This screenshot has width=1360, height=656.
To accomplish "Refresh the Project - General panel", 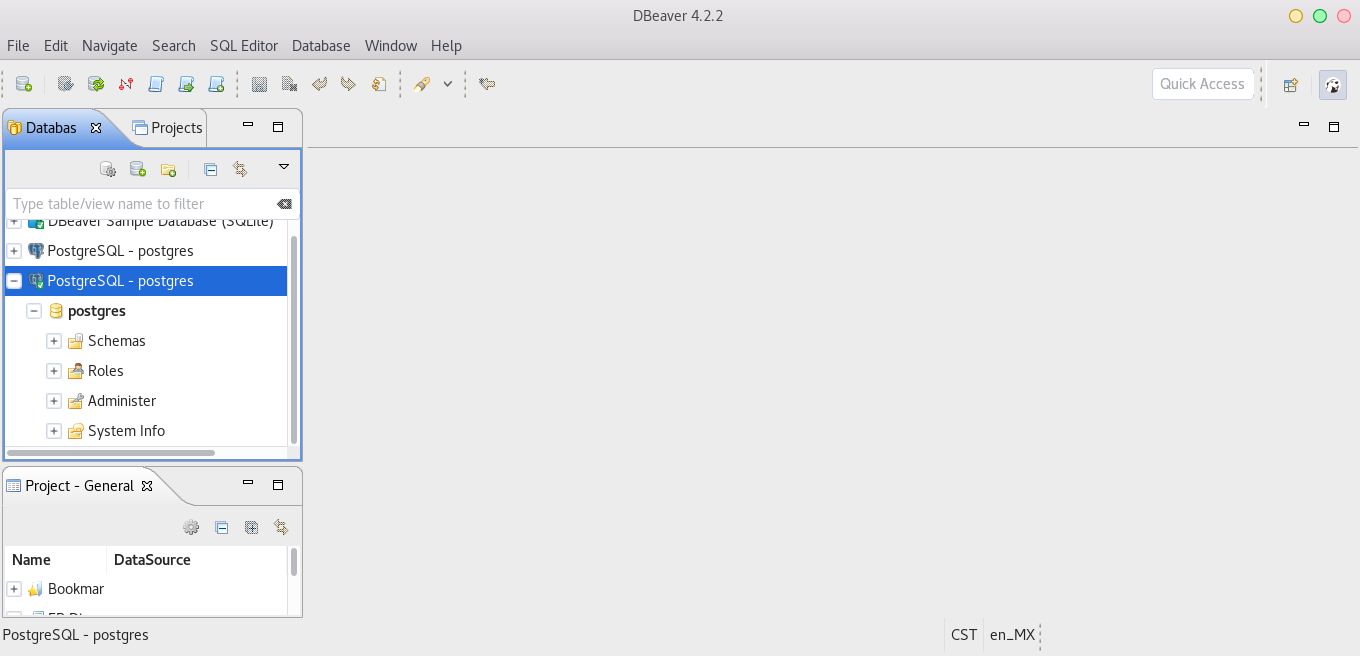I will pos(281,527).
